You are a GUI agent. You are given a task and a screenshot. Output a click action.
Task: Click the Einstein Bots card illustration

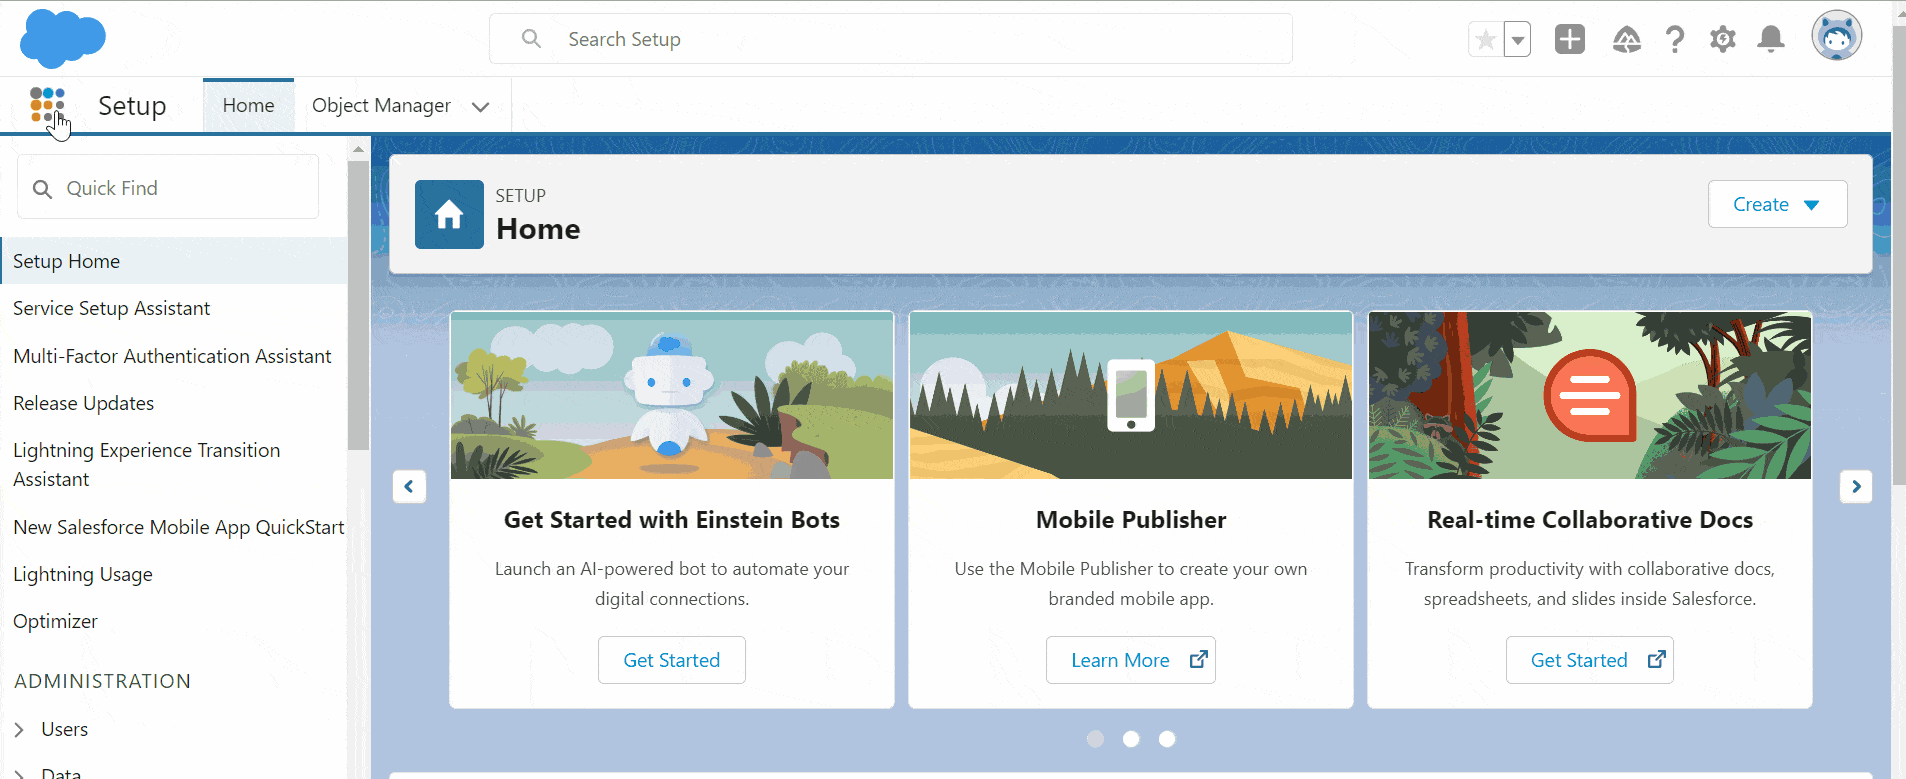click(672, 396)
